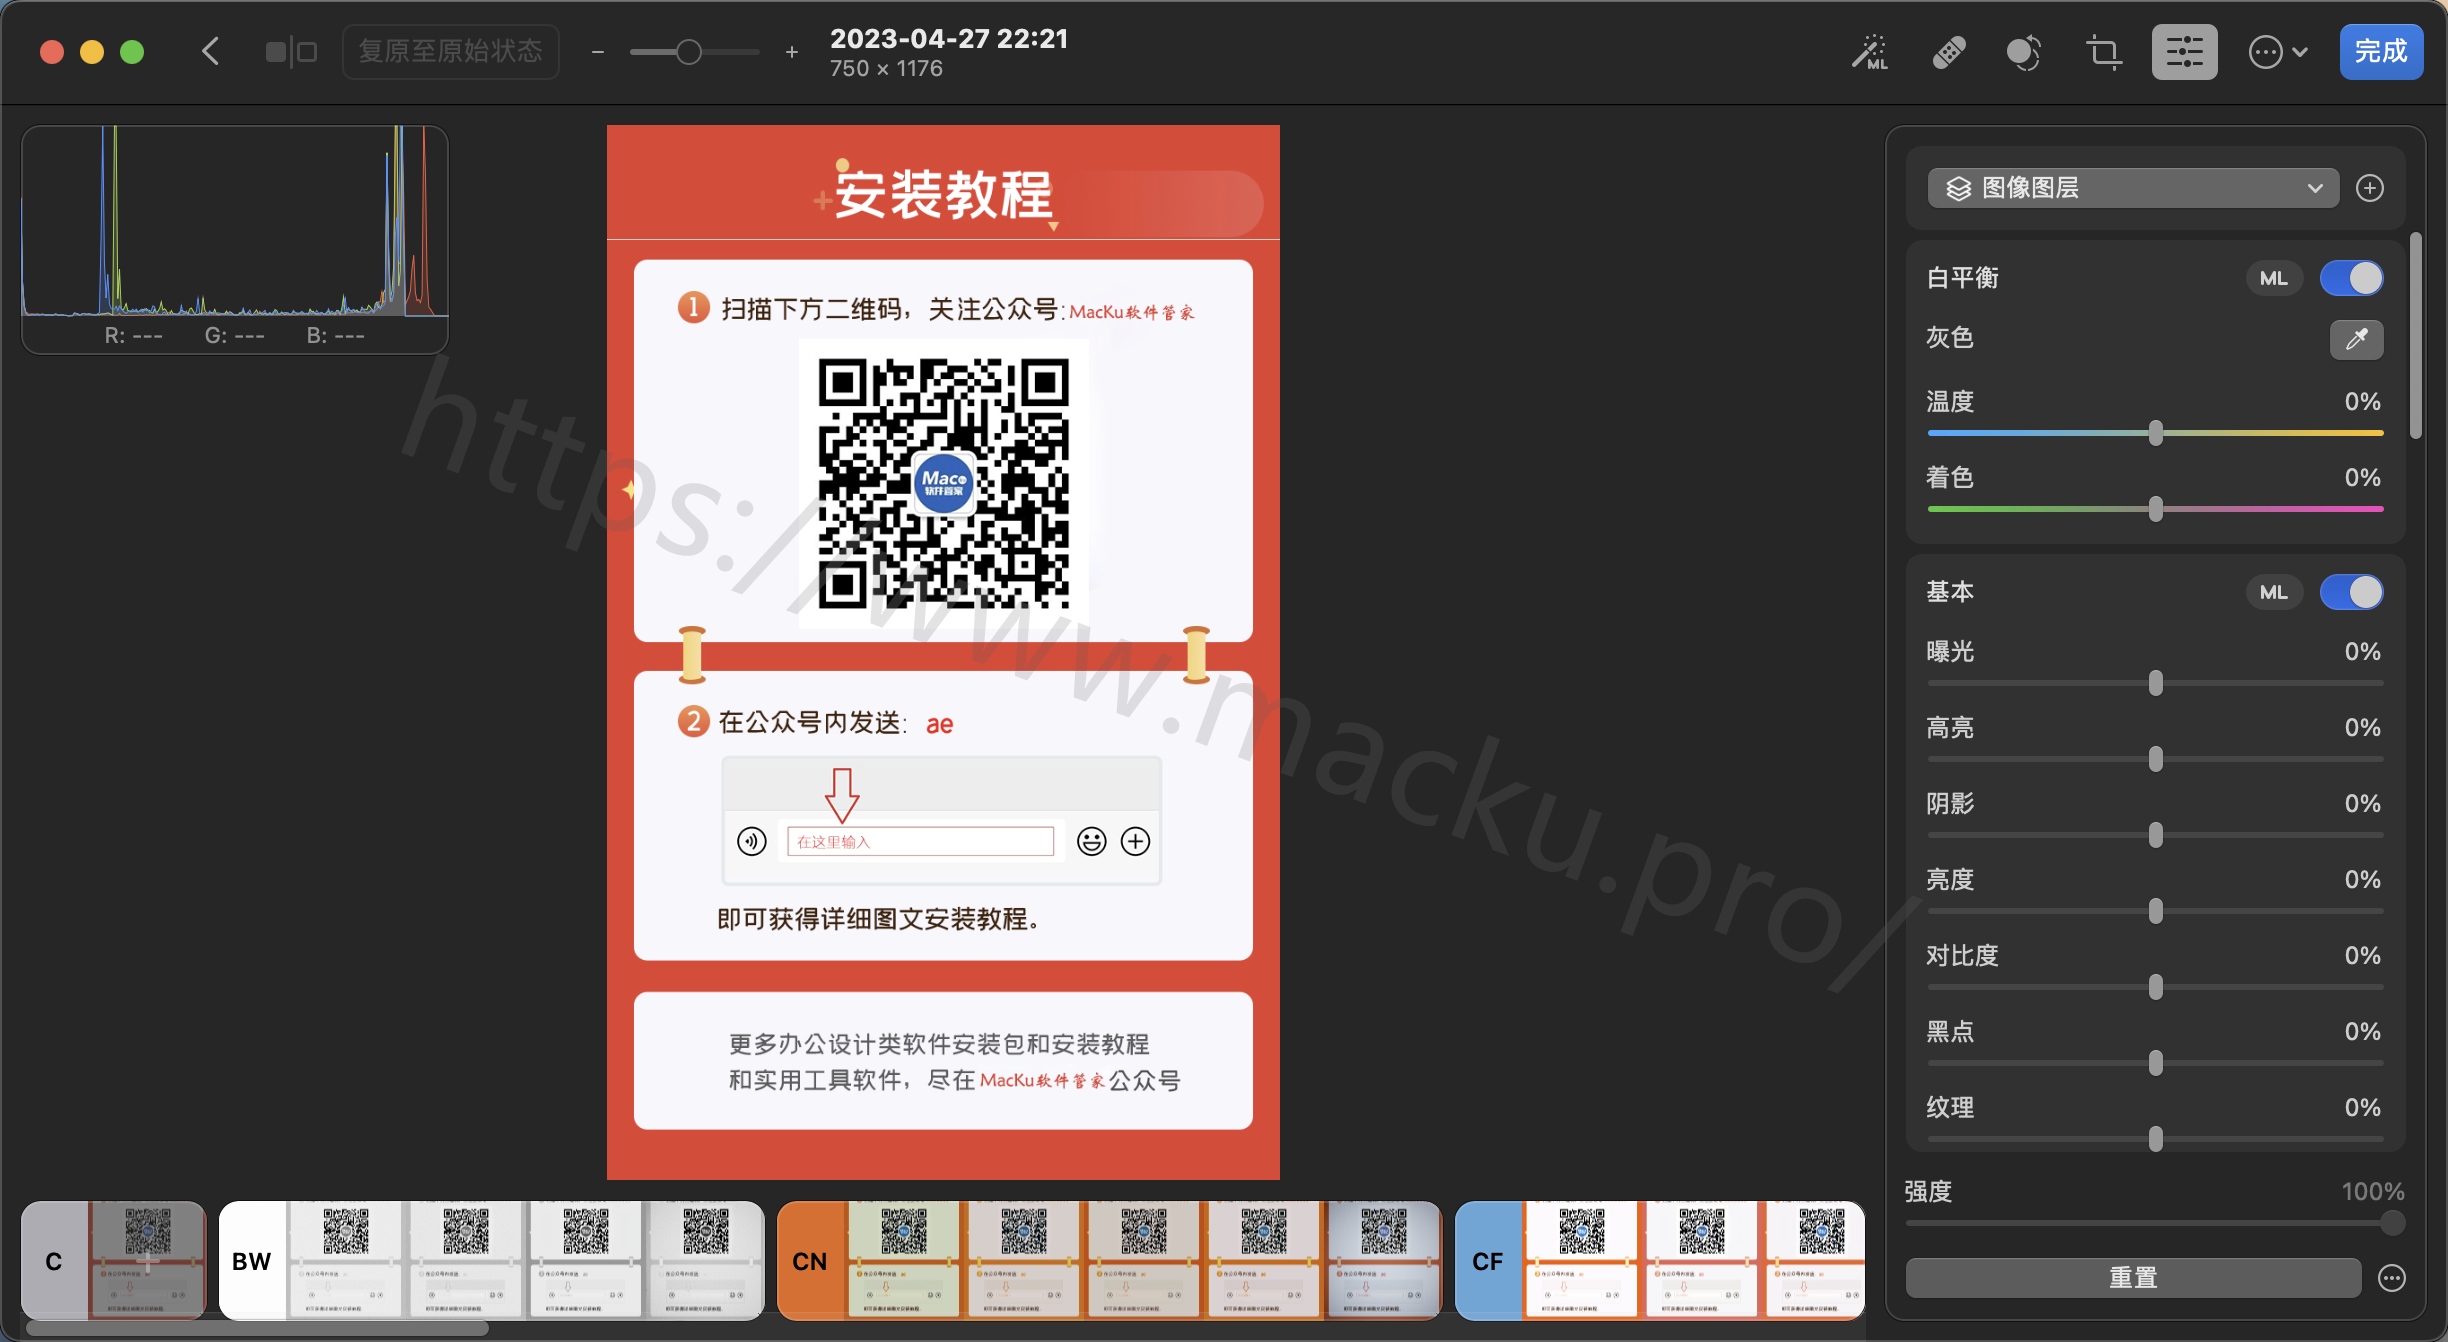The image size is (2448, 1342).
Task: Click the 100% value beside 强度
Action: click(x=2373, y=1191)
